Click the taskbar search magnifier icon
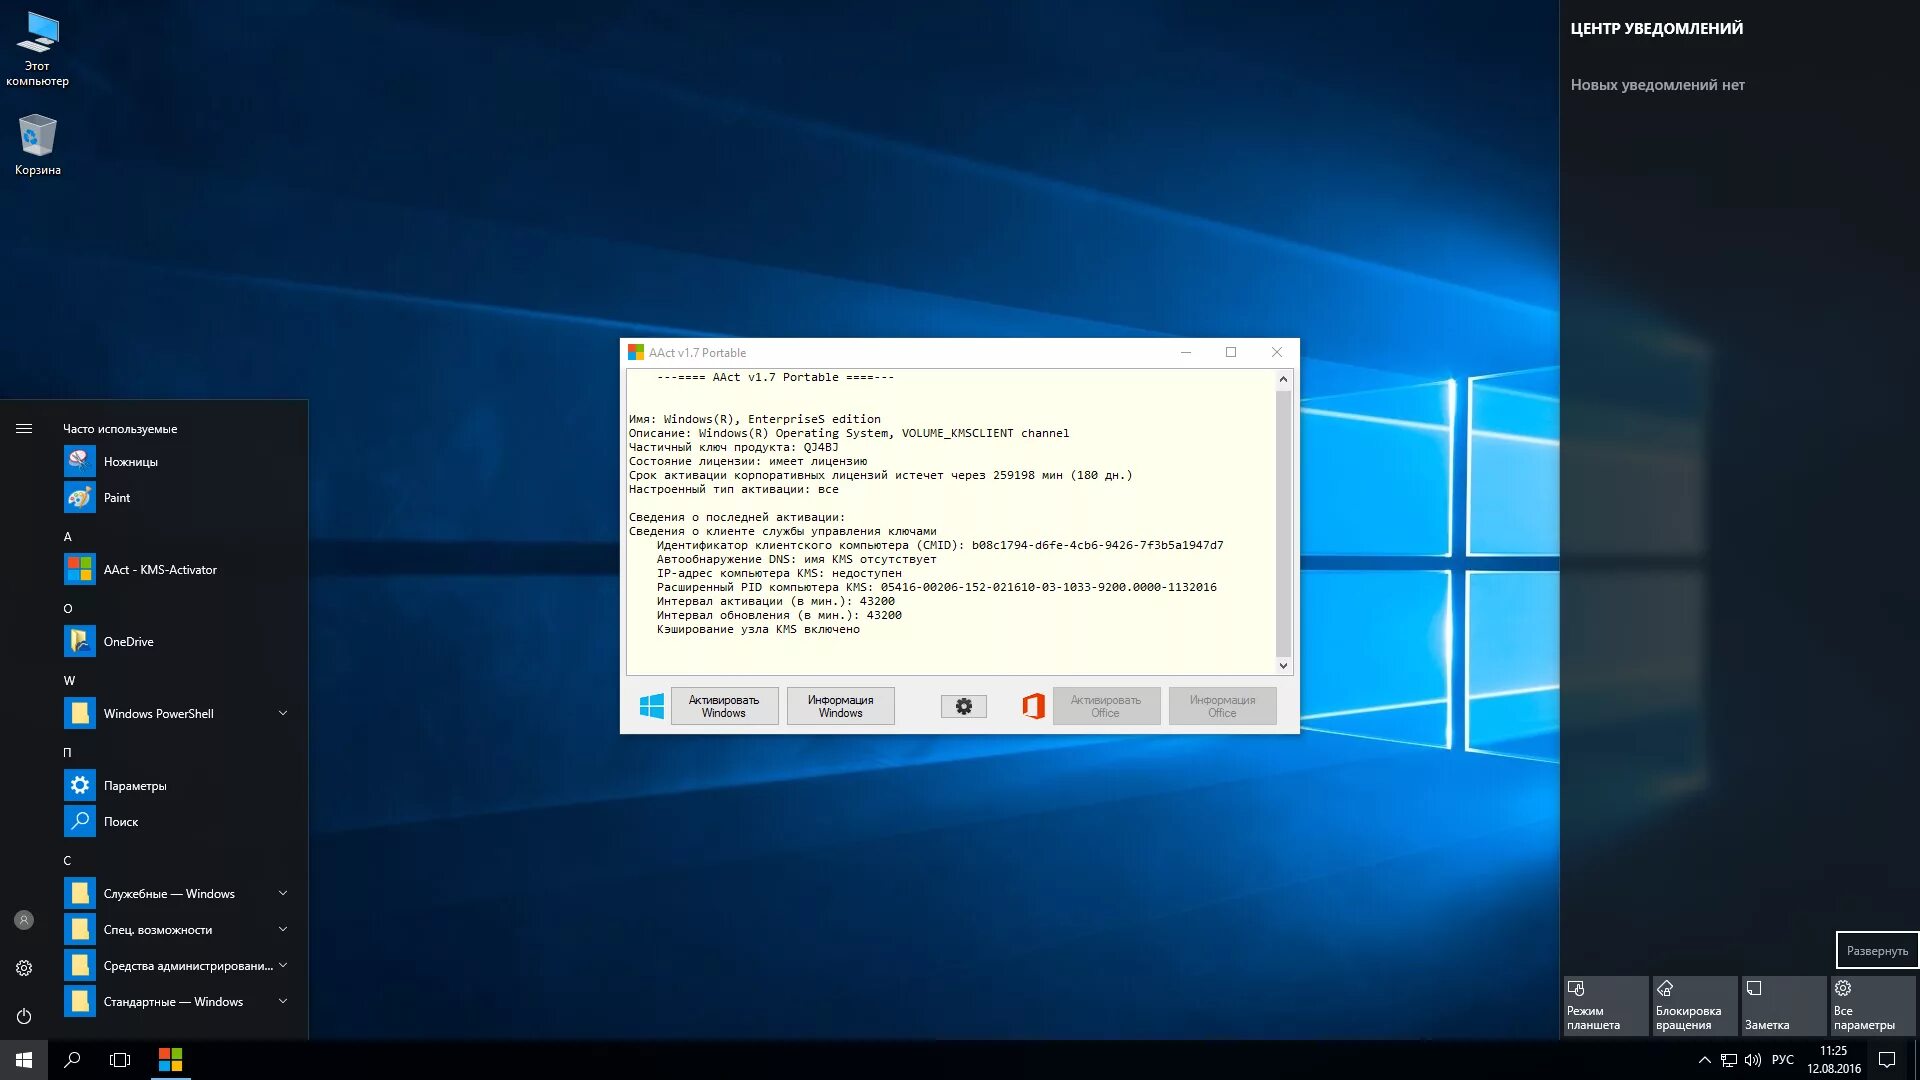 pyautogui.click(x=72, y=1060)
